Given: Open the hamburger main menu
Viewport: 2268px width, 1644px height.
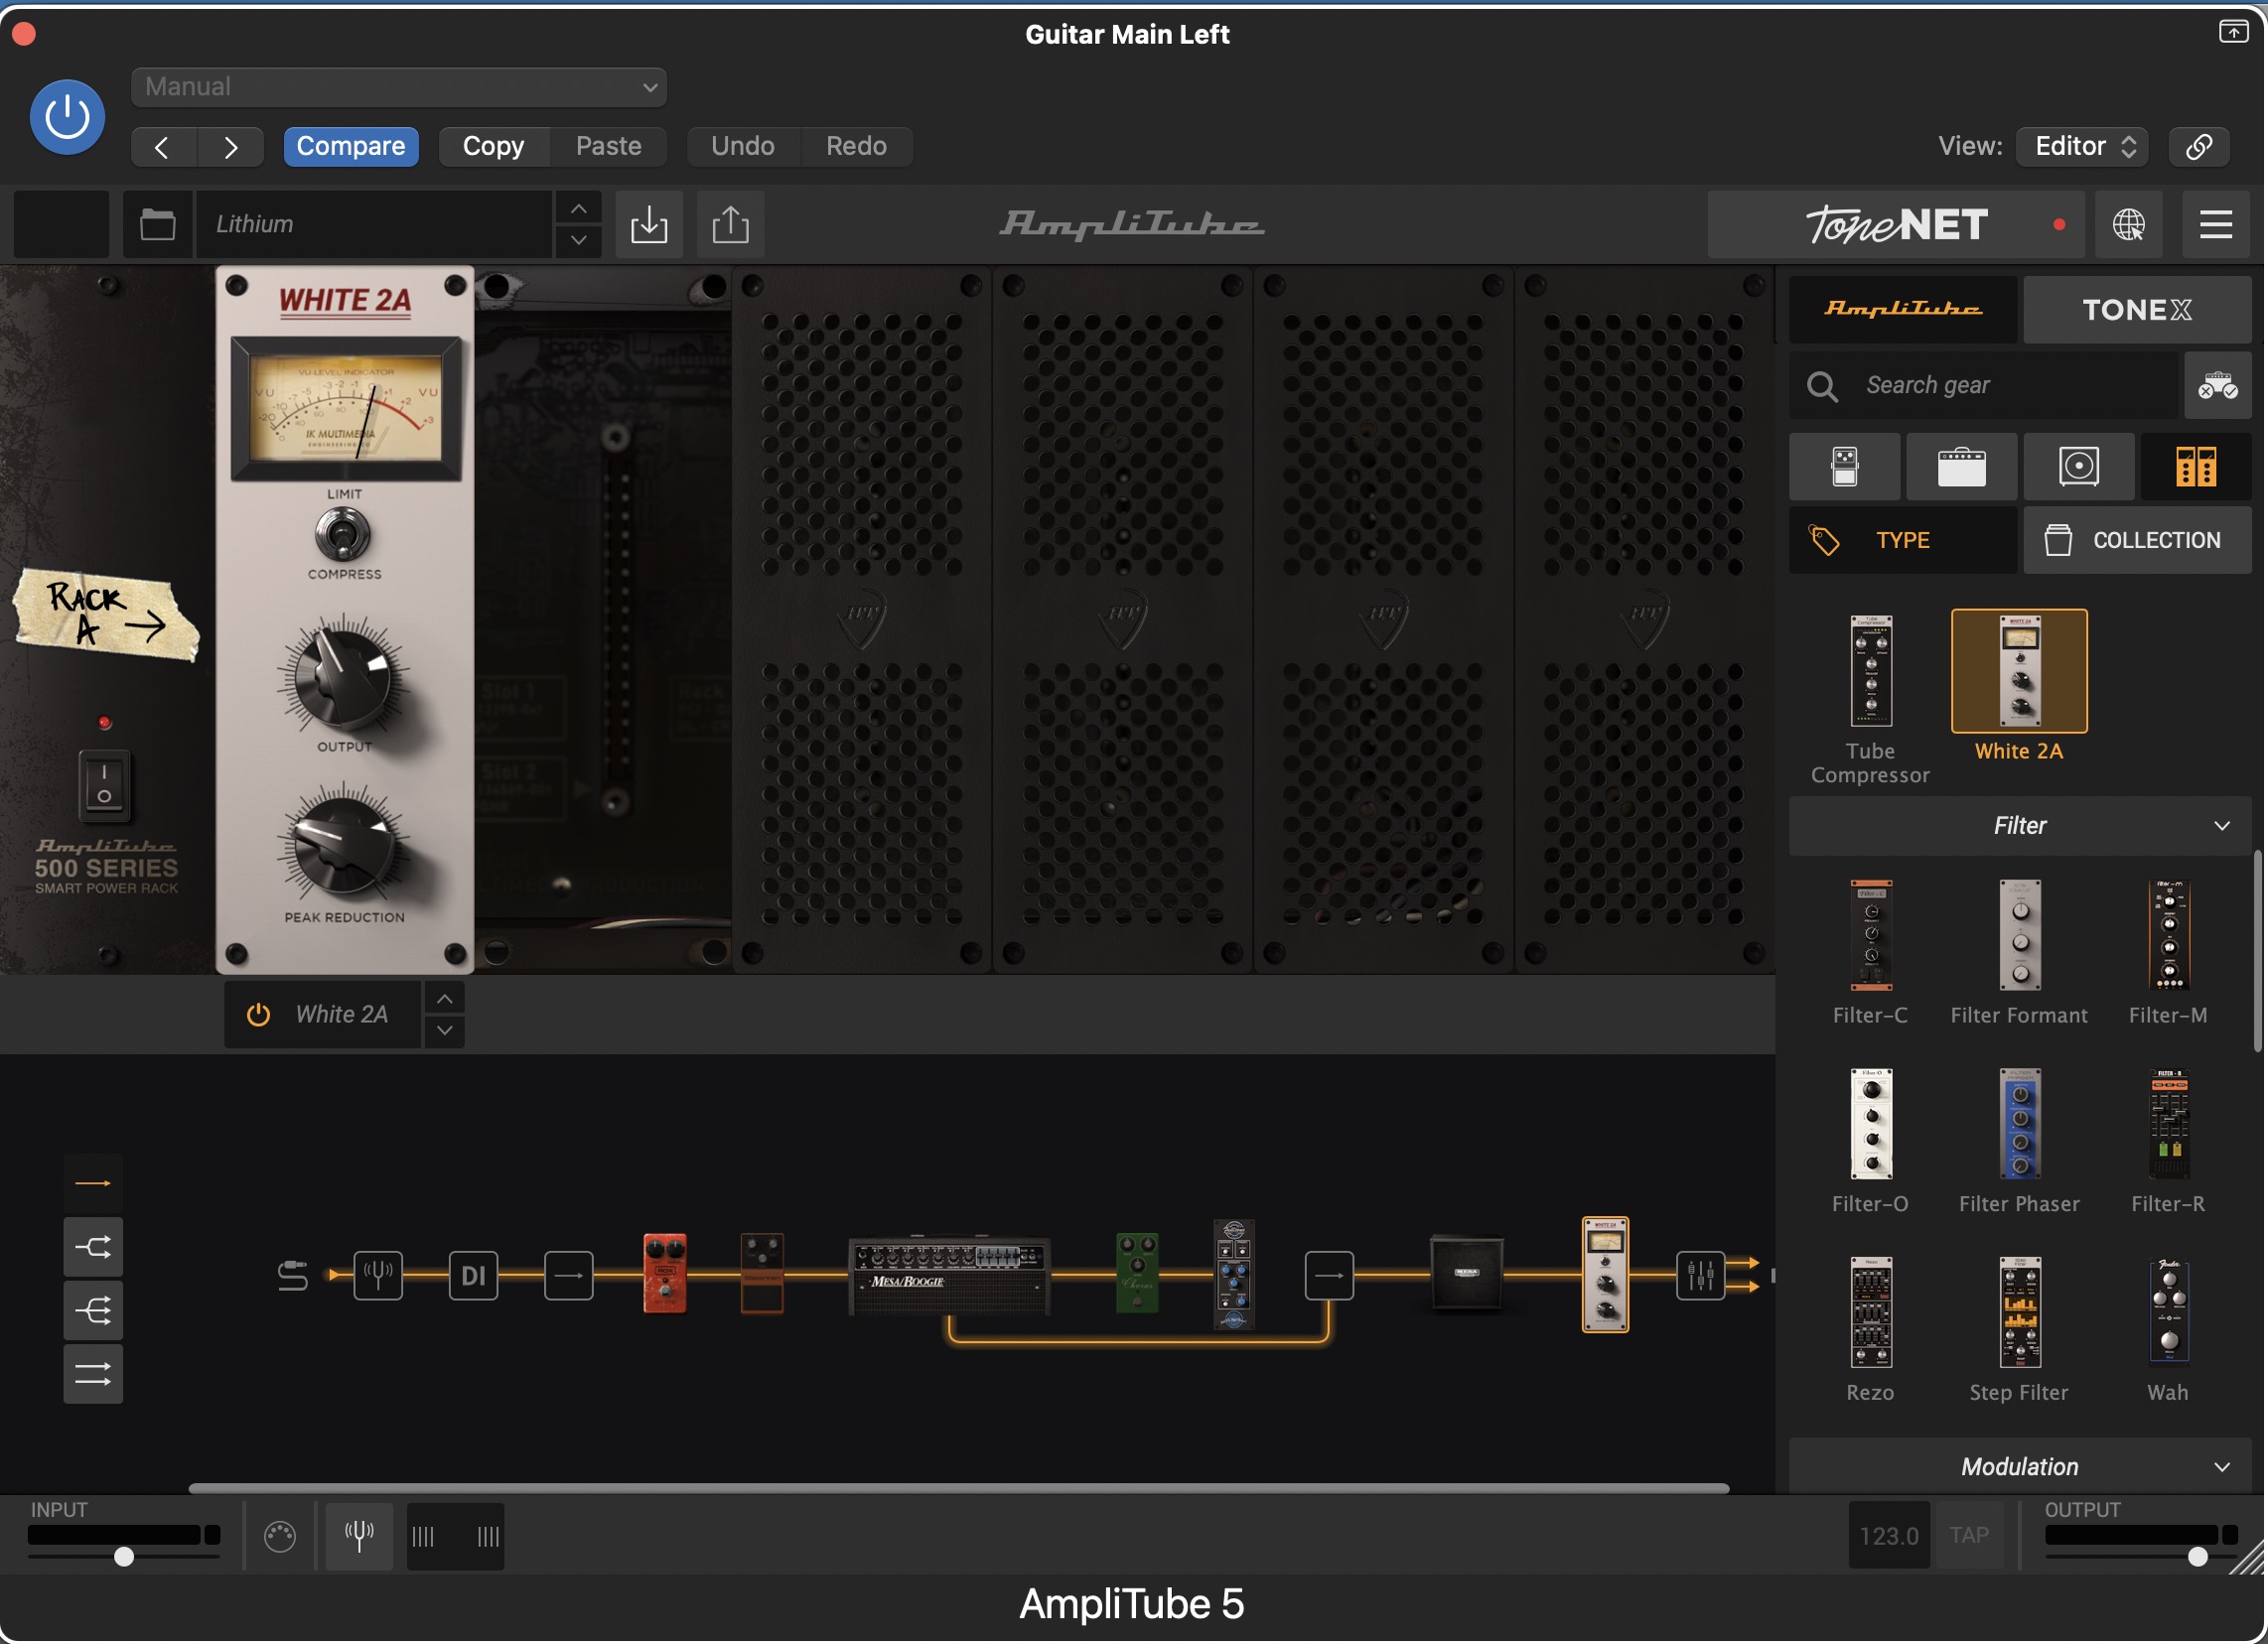Looking at the screenshot, I should 2215,224.
